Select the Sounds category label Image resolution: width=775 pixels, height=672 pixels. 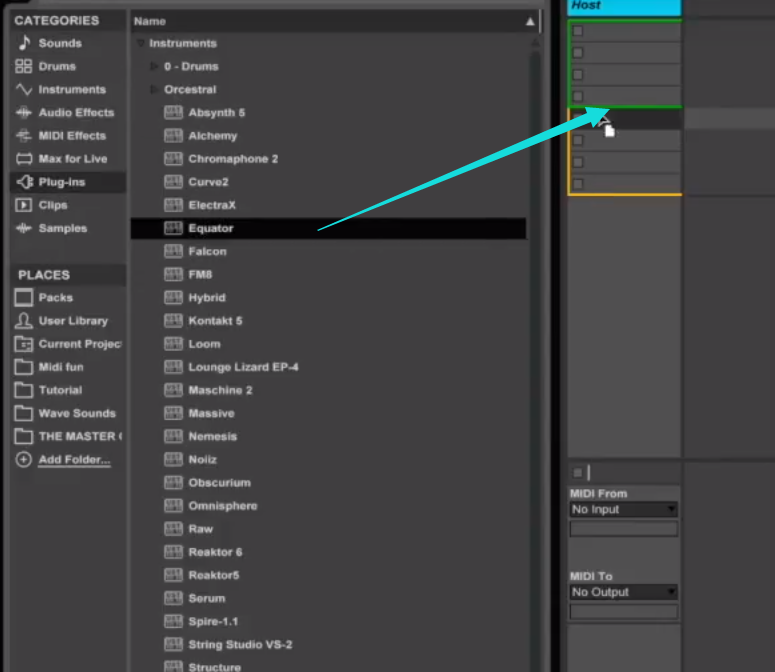click(60, 43)
